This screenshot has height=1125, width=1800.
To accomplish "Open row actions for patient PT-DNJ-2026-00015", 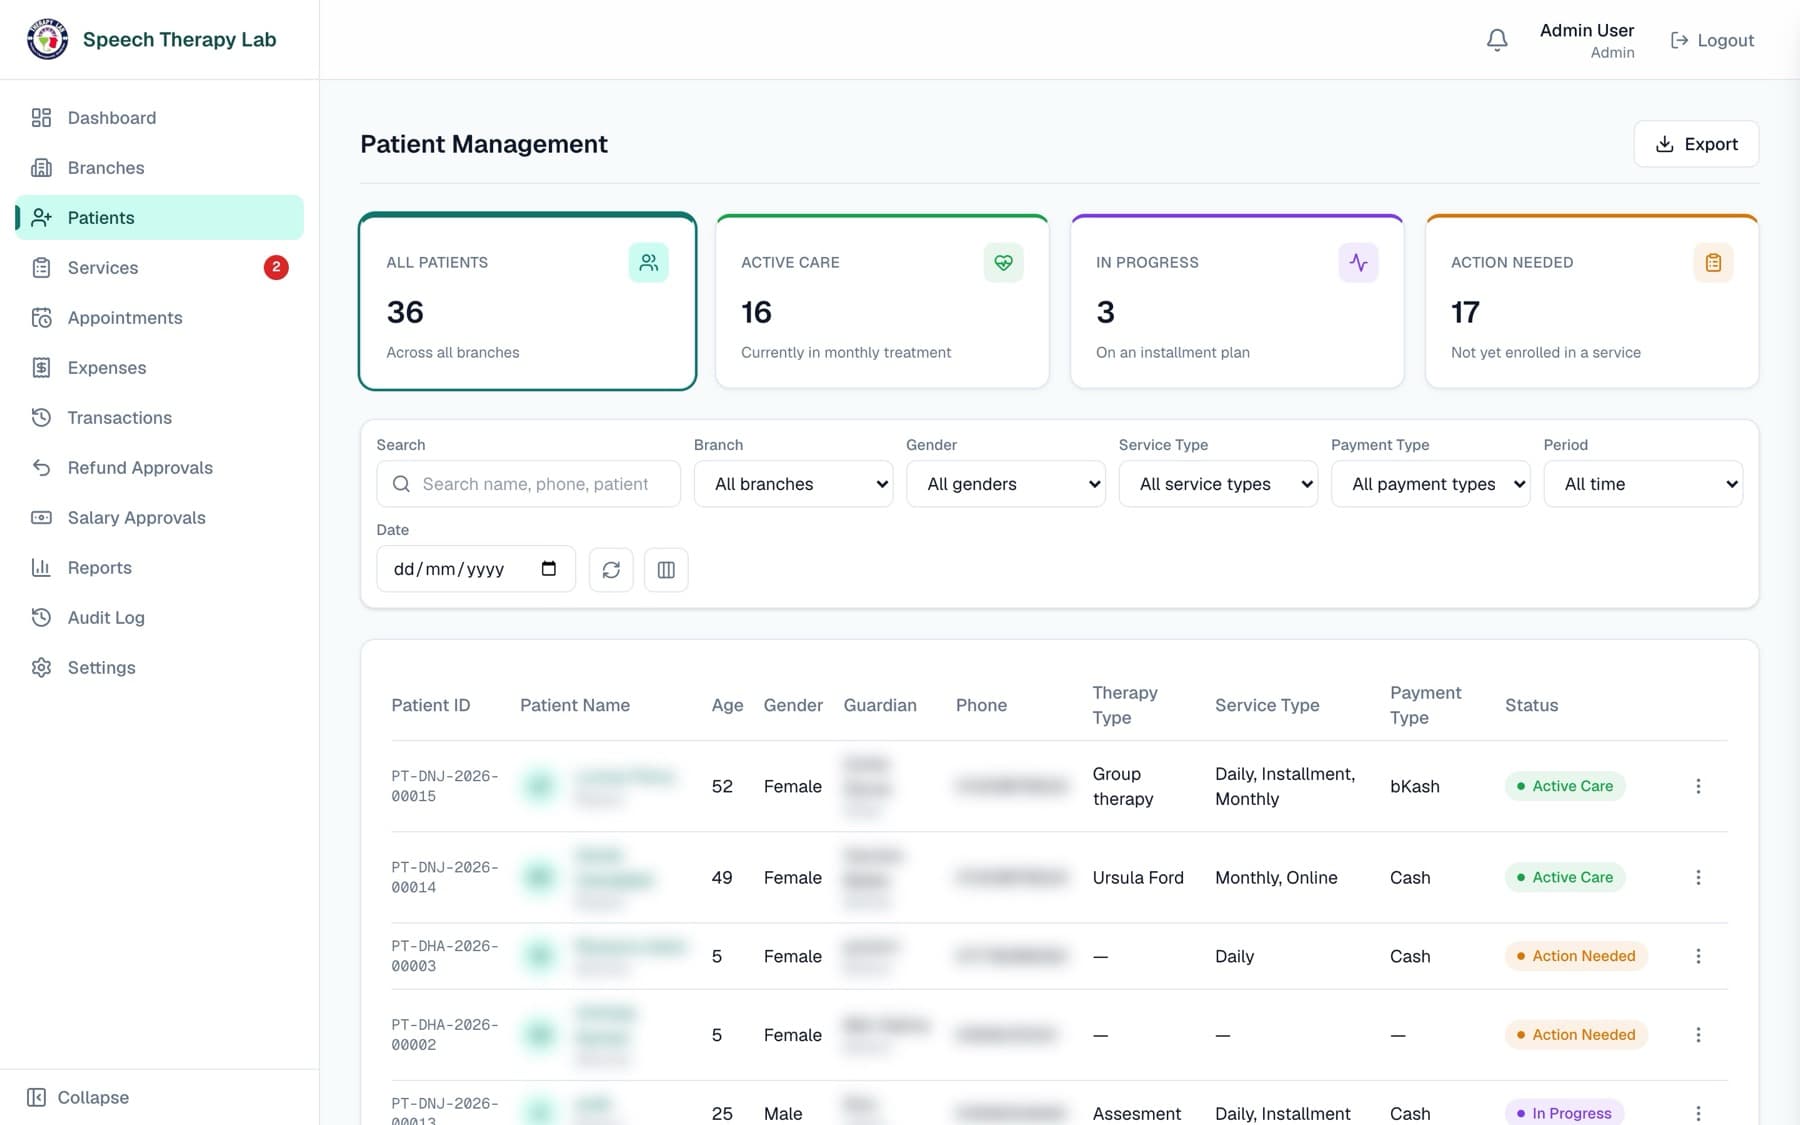I will (1698, 786).
